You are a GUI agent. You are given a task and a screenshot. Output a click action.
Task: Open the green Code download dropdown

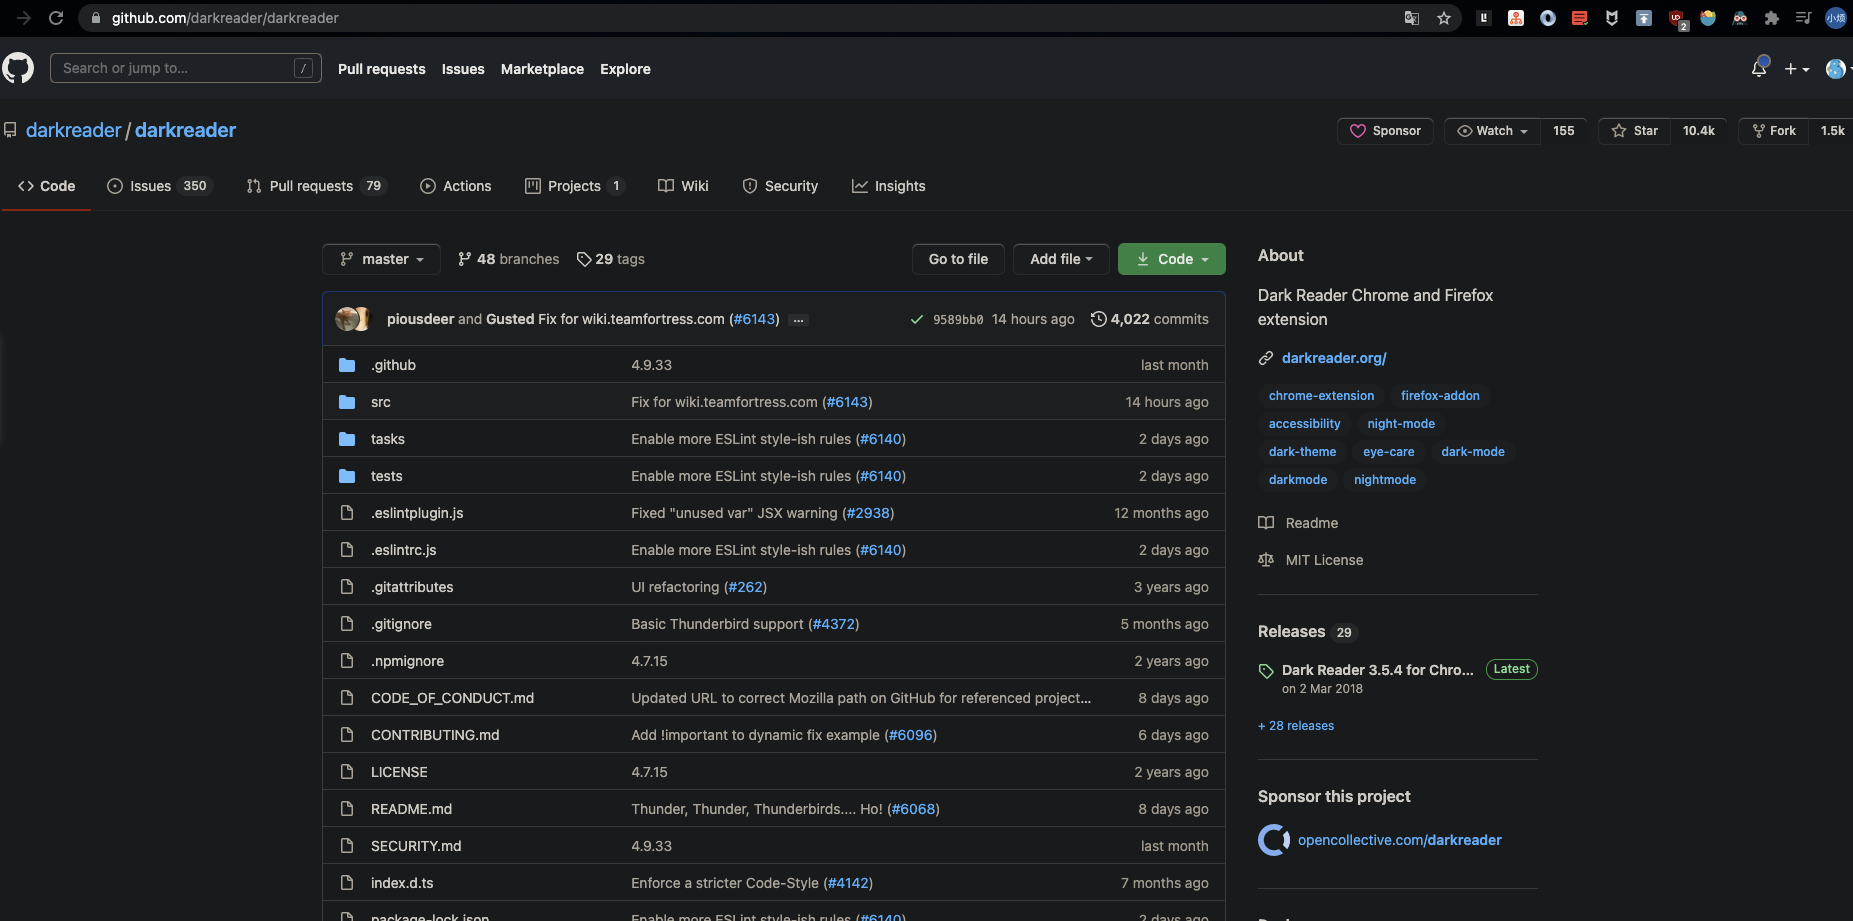click(x=1172, y=259)
